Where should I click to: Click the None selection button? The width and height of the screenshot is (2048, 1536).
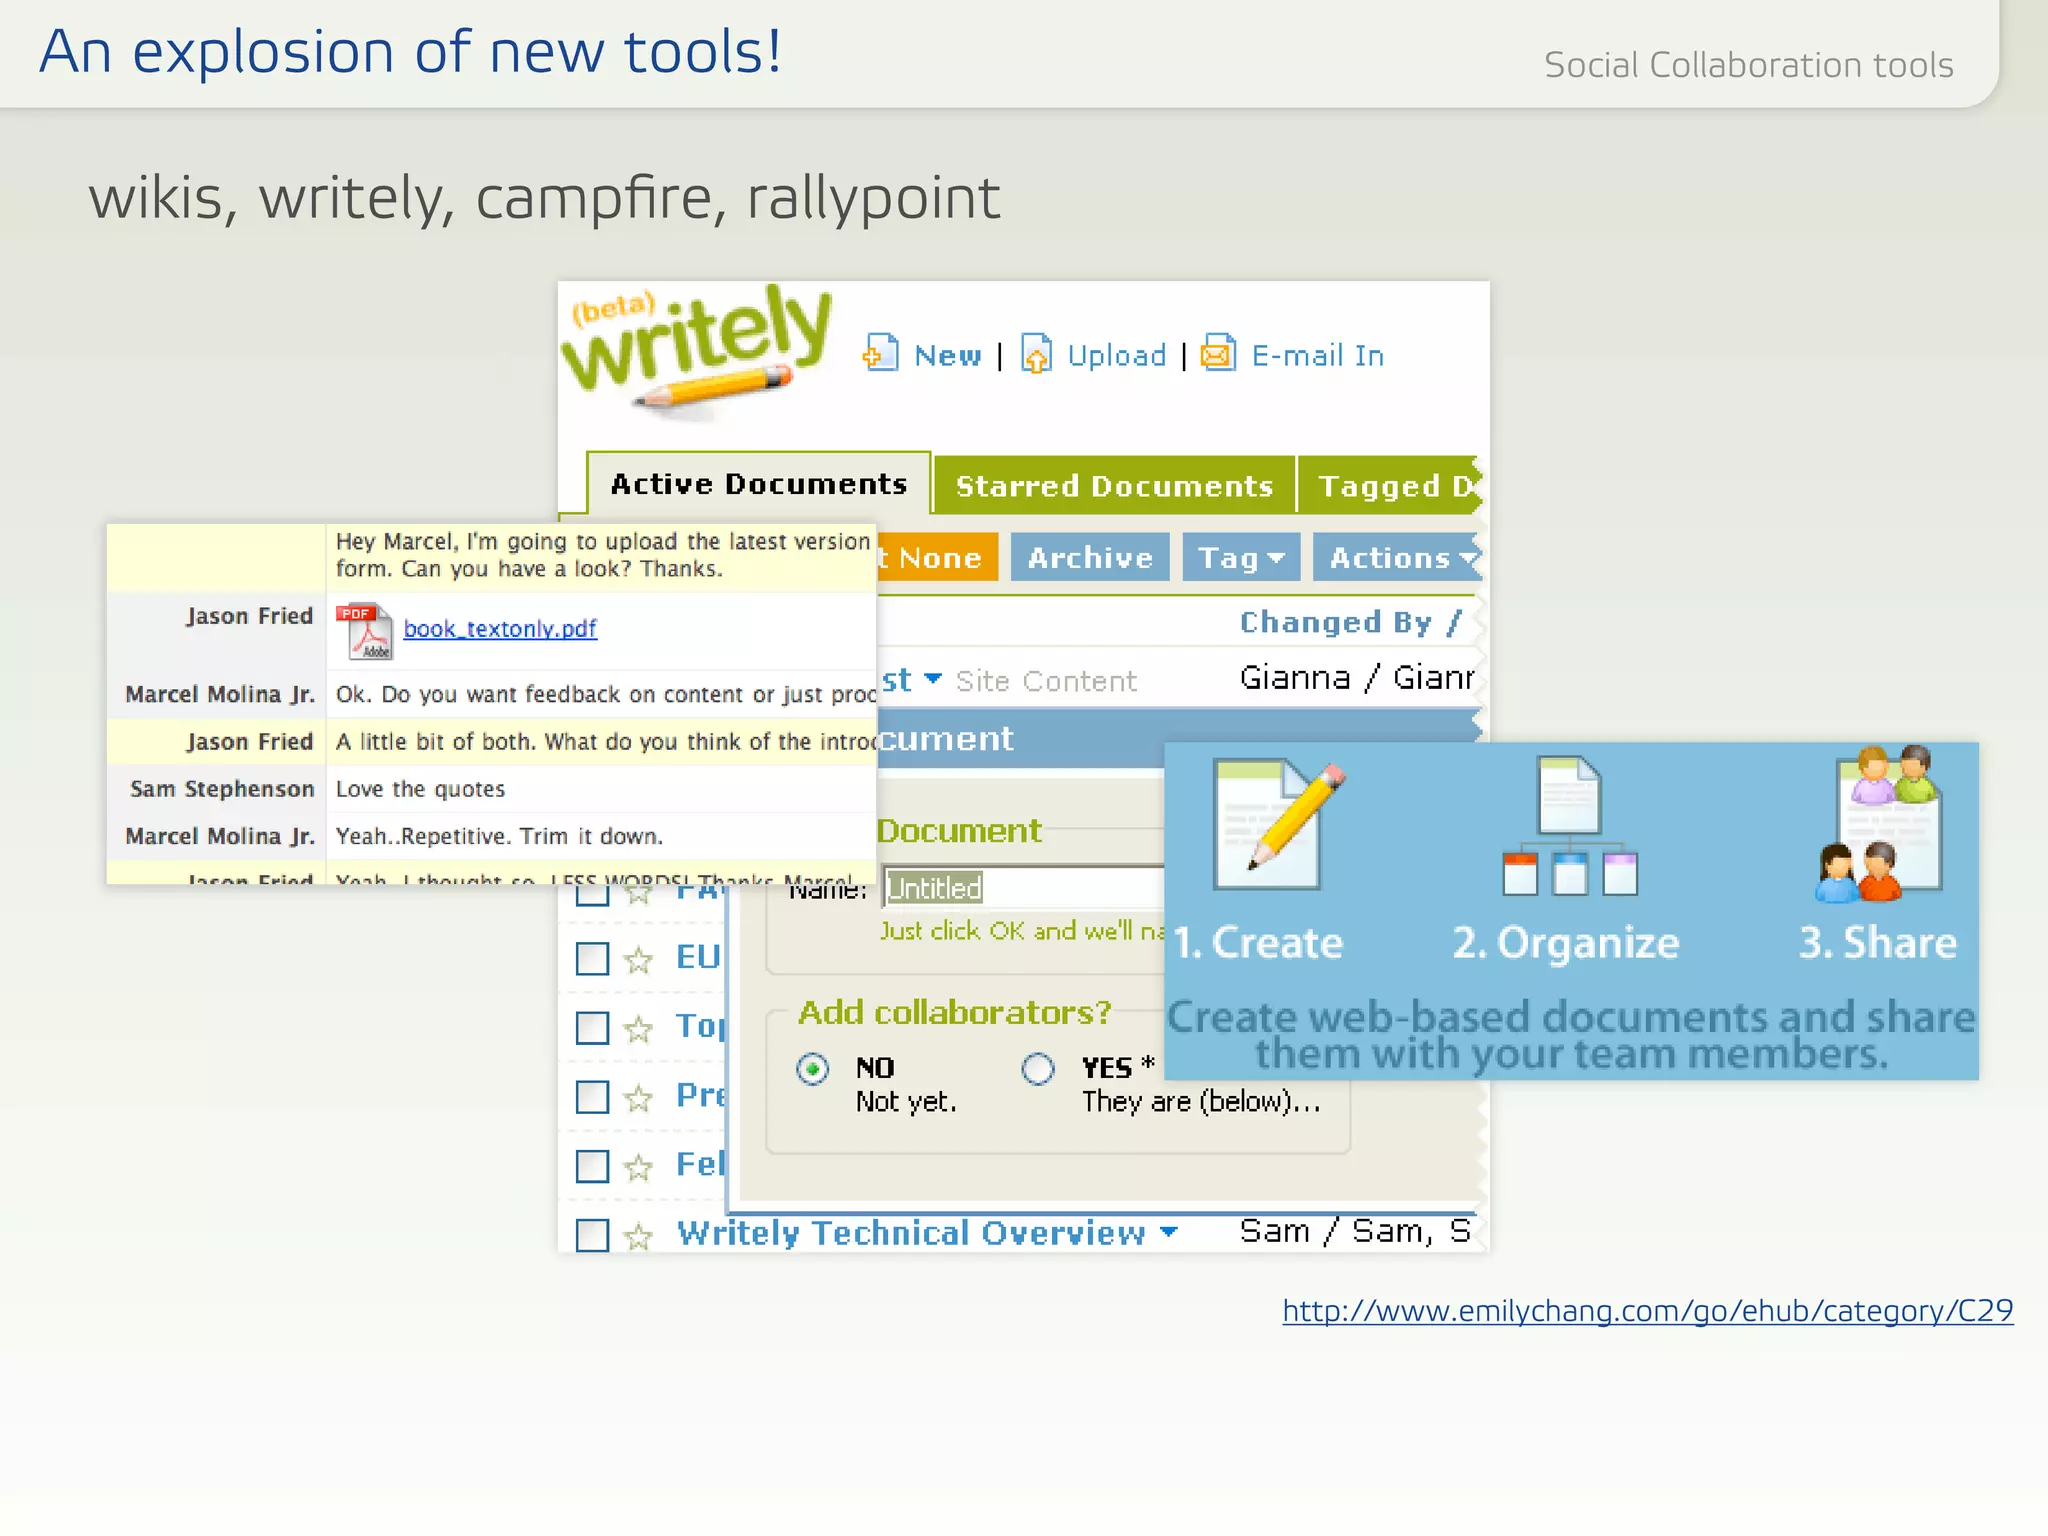(x=938, y=557)
